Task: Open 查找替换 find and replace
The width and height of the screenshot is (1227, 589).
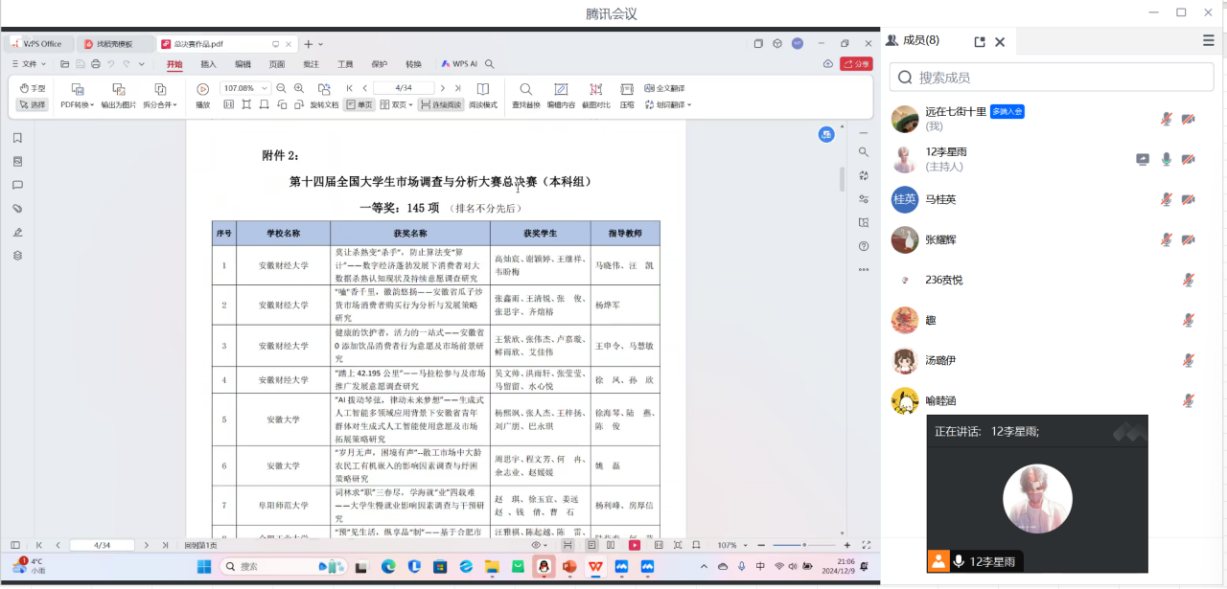Action: pyautogui.click(x=526, y=90)
